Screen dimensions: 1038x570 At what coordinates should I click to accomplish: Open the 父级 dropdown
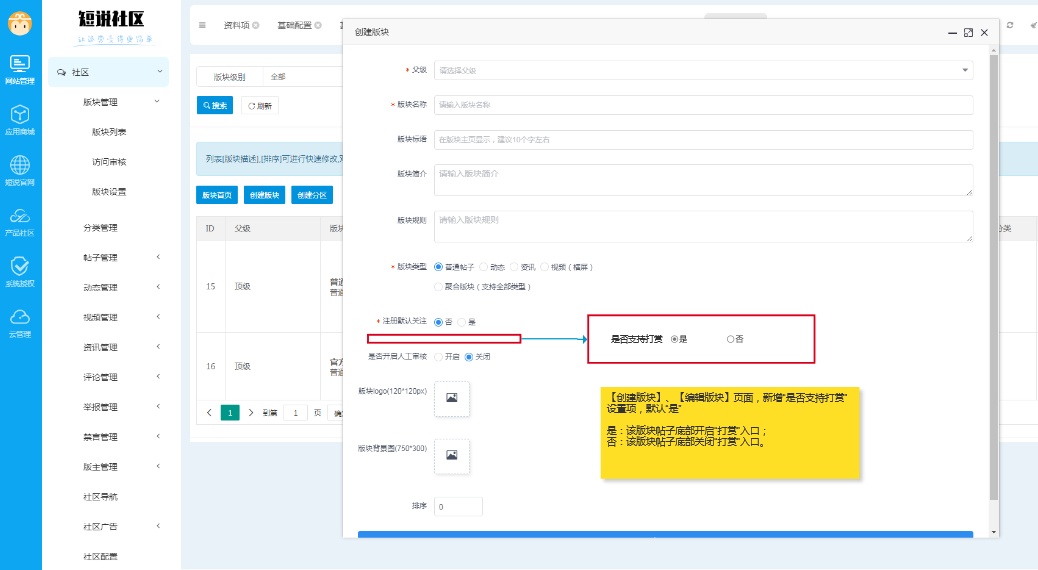tap(704, 70)
